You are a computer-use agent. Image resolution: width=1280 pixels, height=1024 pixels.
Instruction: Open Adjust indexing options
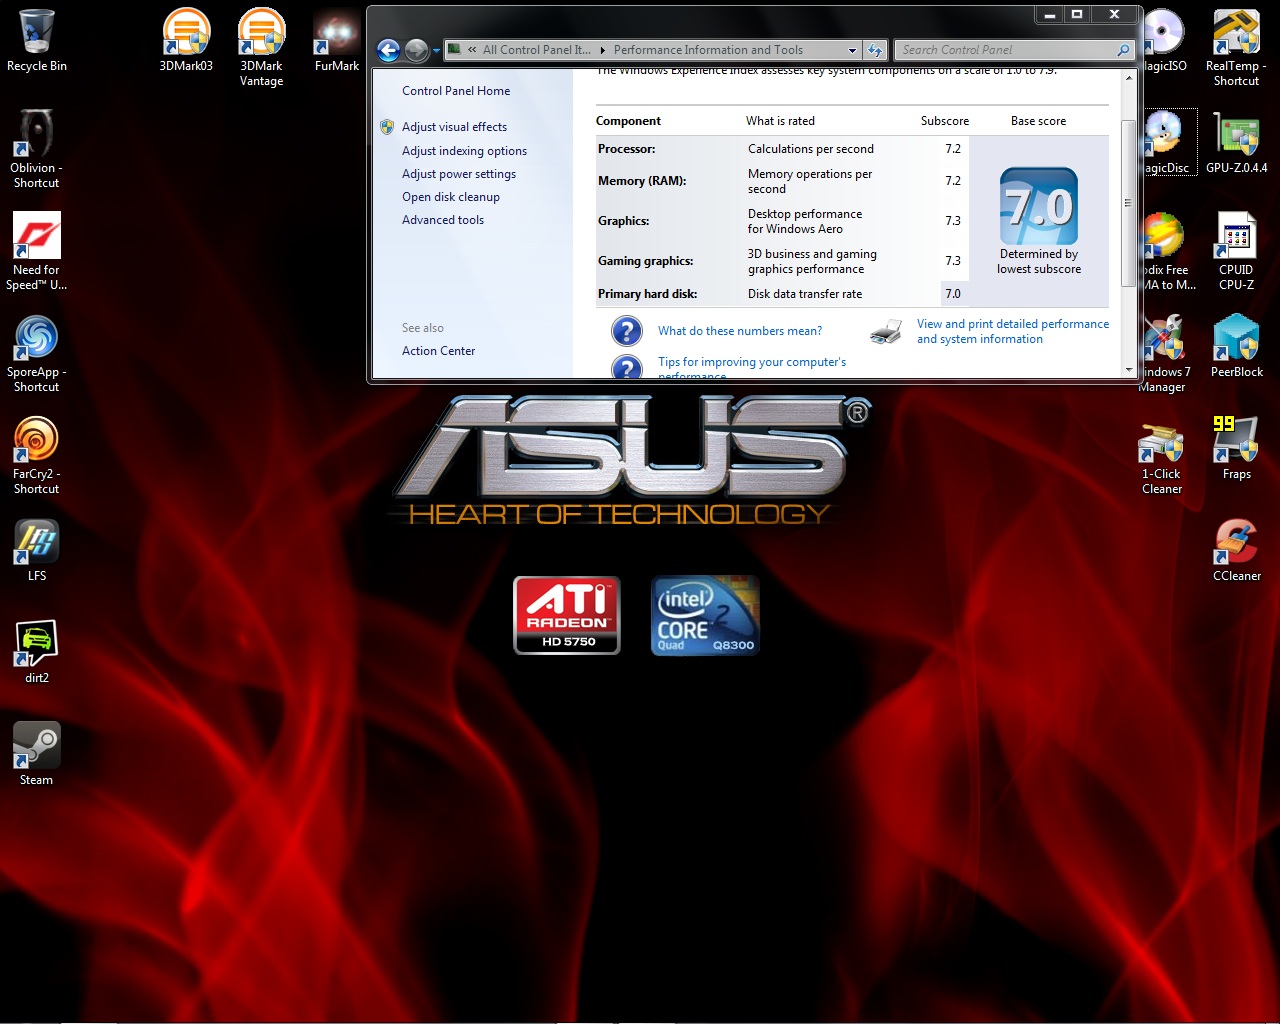[464, 151]
